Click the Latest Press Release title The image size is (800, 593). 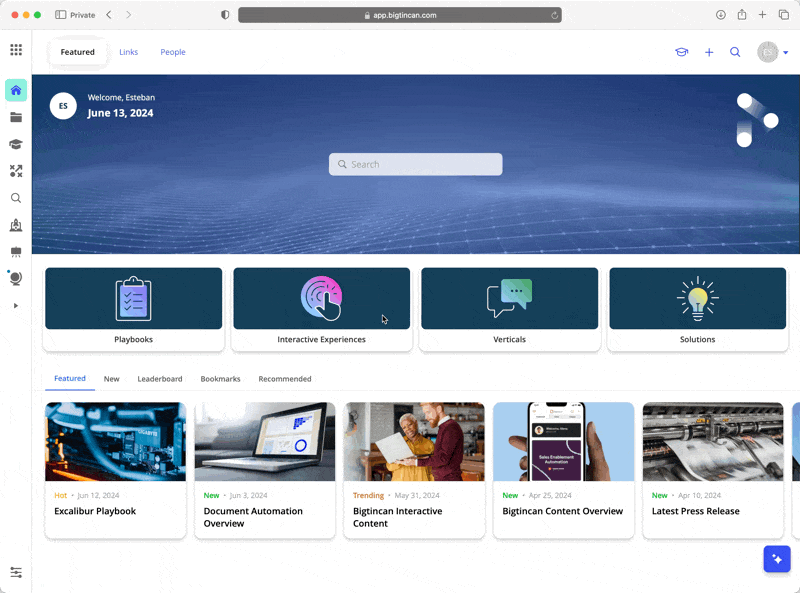pos(695,511)
